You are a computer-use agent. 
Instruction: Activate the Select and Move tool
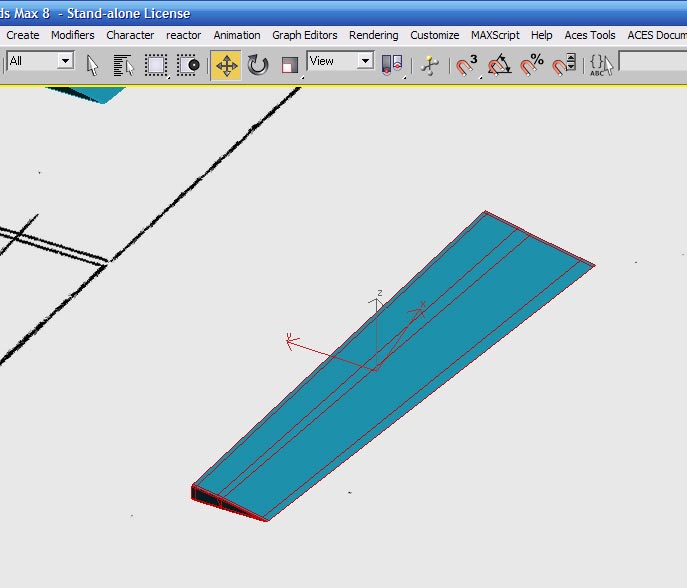pos(225,65)
